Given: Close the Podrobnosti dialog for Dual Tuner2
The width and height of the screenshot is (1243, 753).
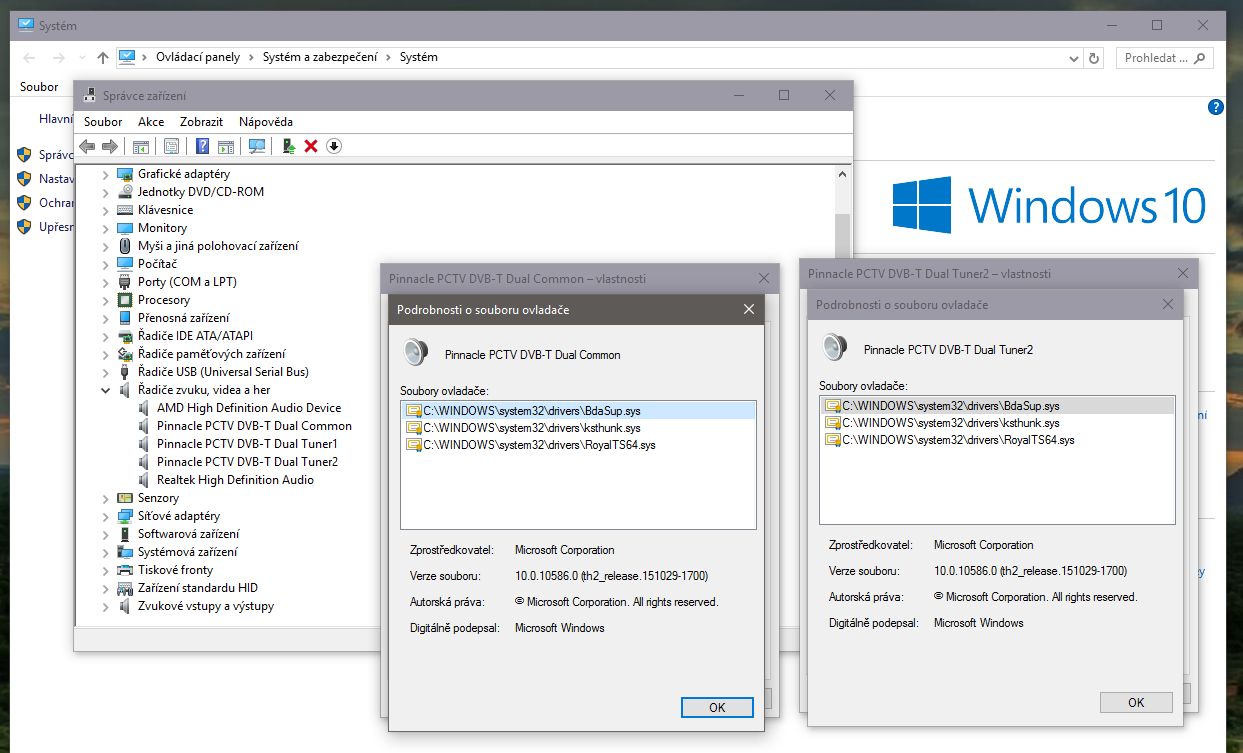Looking at the screenshot, I should click(x=1167, y=304).
